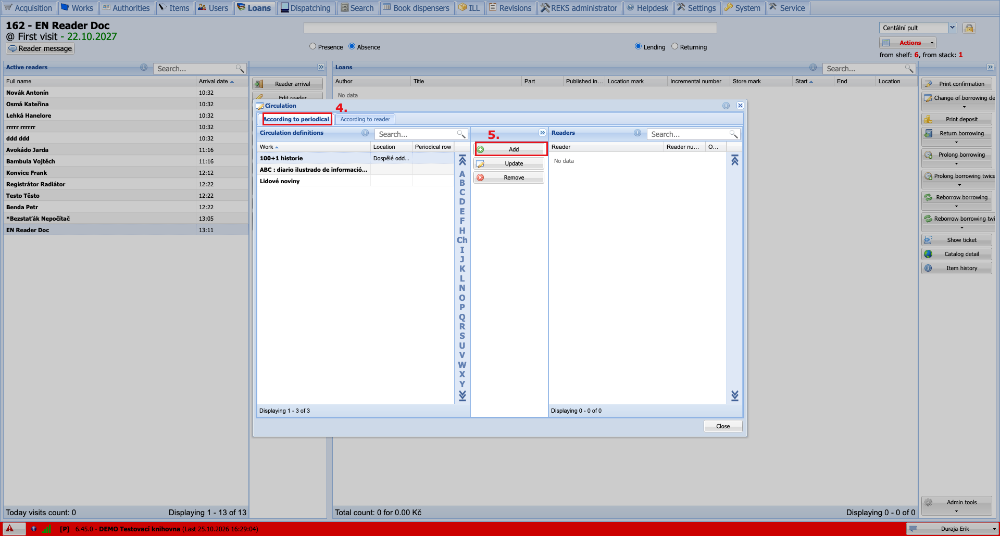1000x536 pixels.
Task: Click magnifier in Loans panel search
Action: pyautogui.click(x=909, y=68)
